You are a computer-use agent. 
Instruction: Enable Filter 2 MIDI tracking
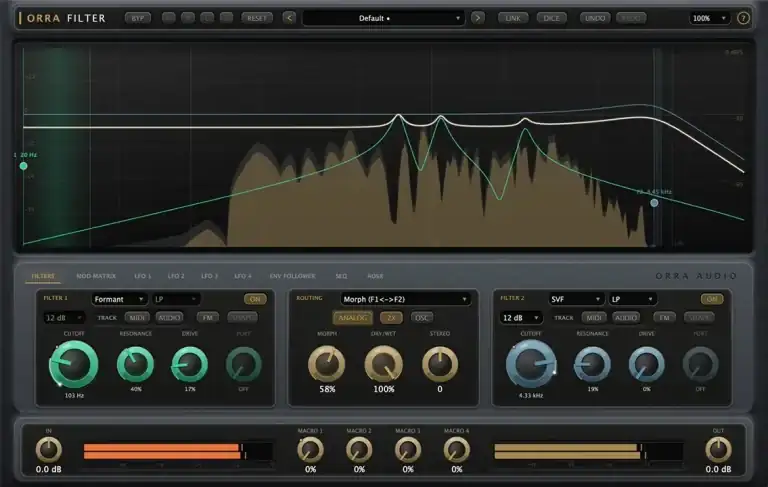(x=594, y=318)
